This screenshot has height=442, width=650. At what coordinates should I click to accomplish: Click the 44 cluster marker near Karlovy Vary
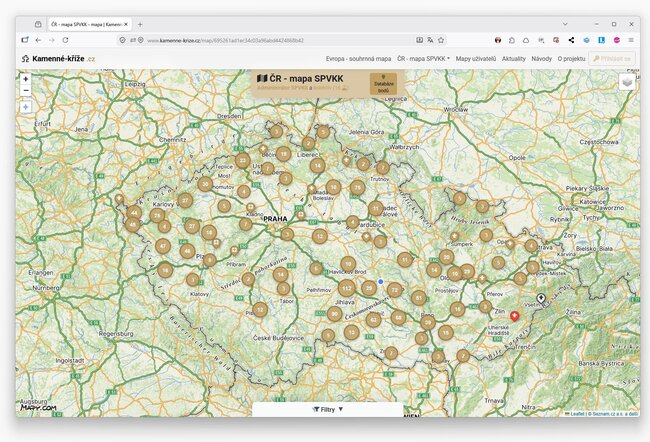coord(134,213)
